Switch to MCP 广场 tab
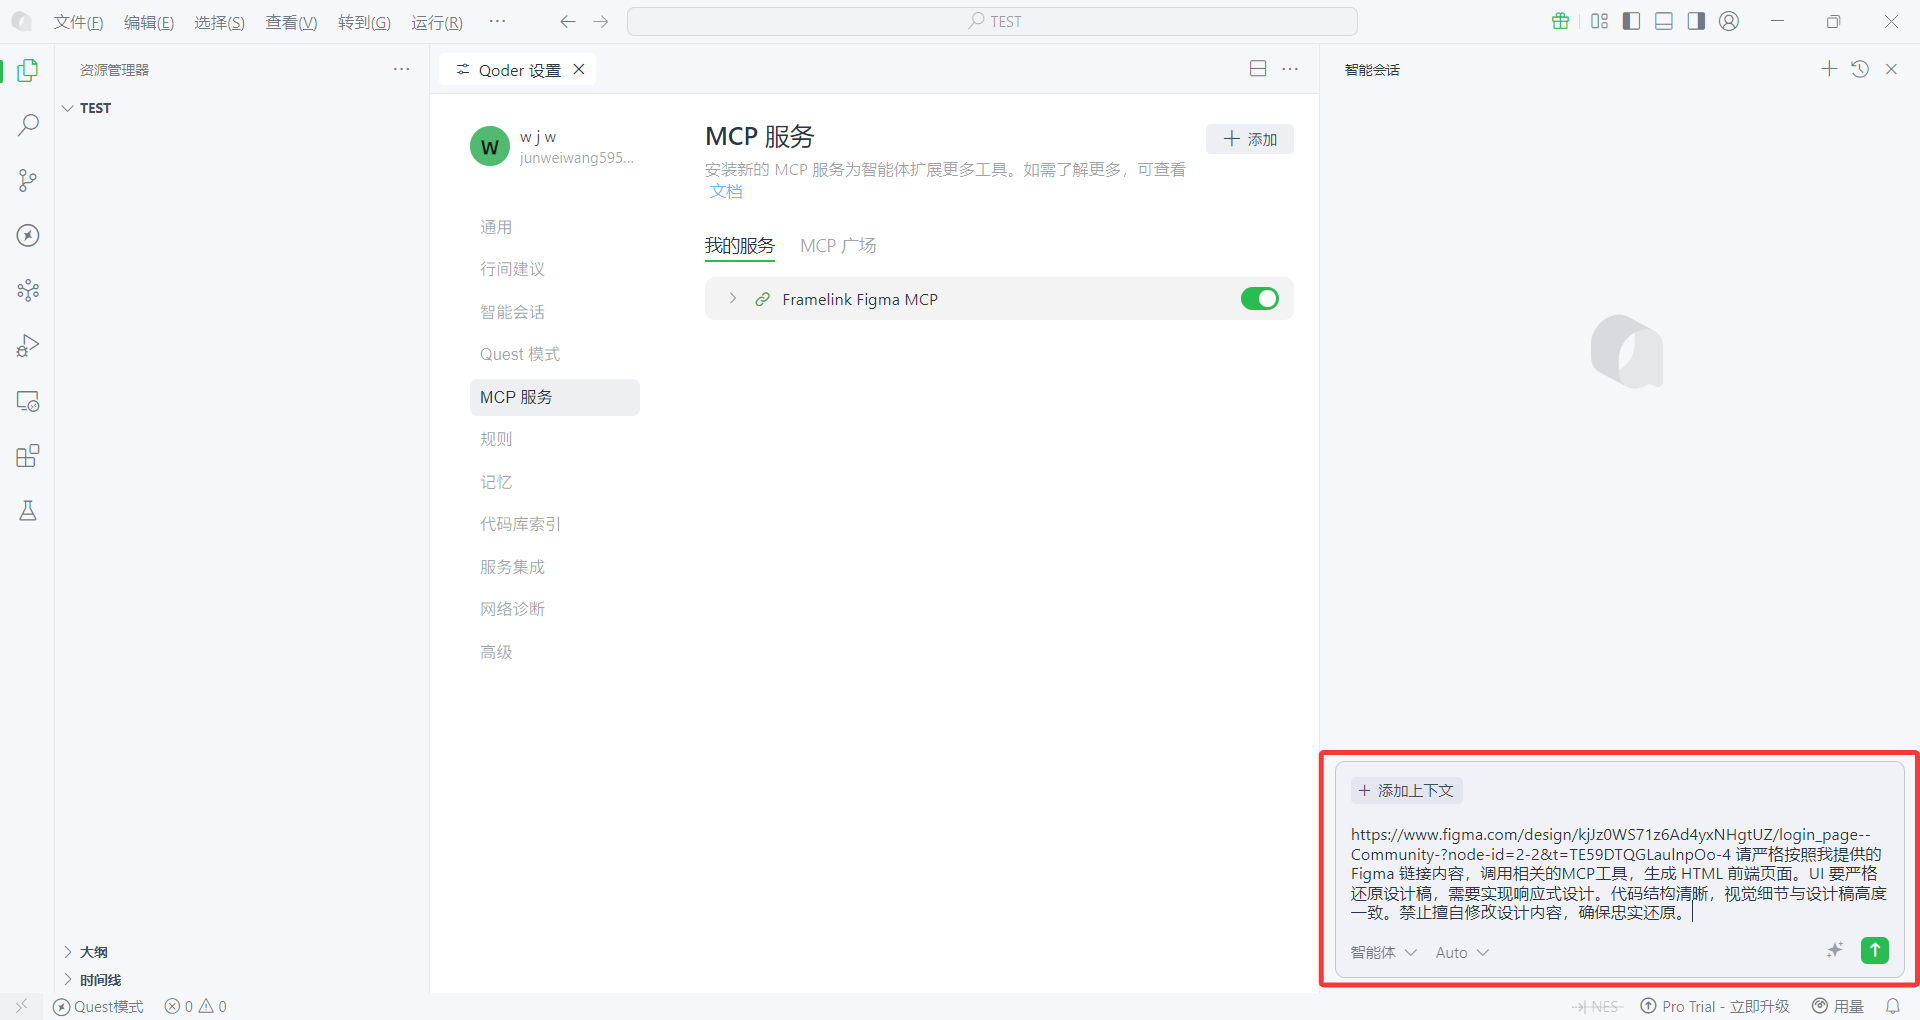Image resolution: width=1920 pixels, height=1020 pixels. [838, 246]
